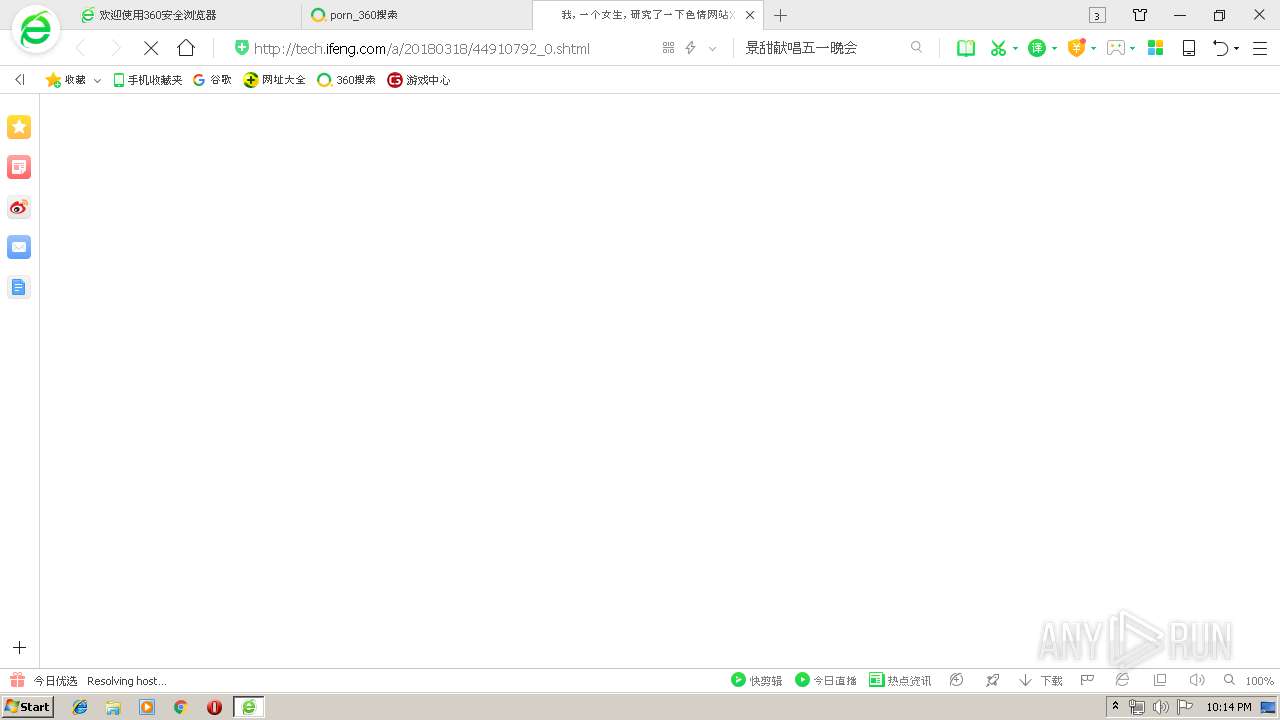
Task: Open the colorful extensions grid icon
Action: [x=1155, y=48]
